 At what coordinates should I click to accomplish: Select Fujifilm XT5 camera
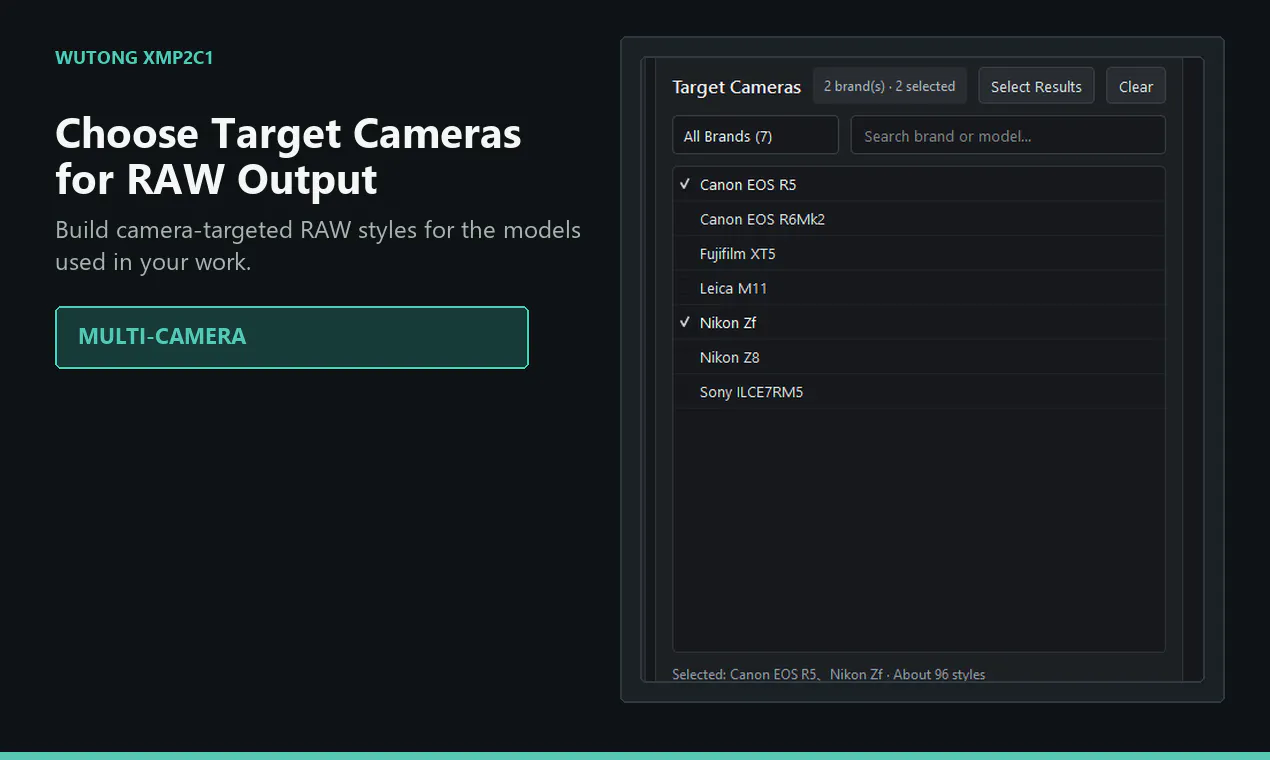[919, 254]
